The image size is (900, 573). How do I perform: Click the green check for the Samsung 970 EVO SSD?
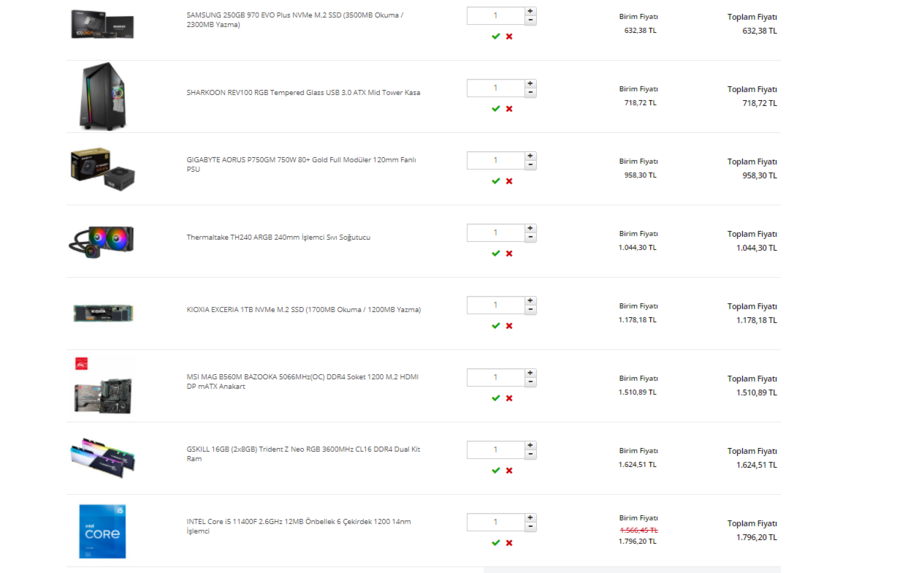495,36
